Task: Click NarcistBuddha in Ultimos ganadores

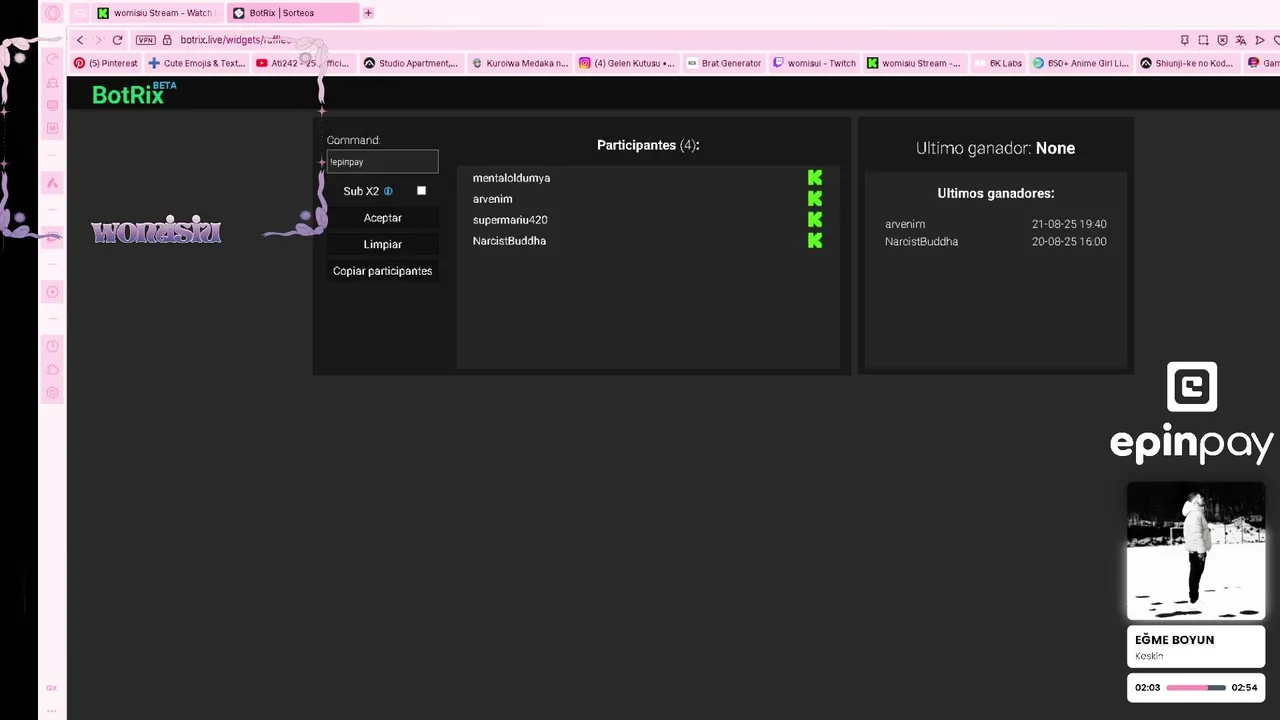Action: tap(921, 241)
